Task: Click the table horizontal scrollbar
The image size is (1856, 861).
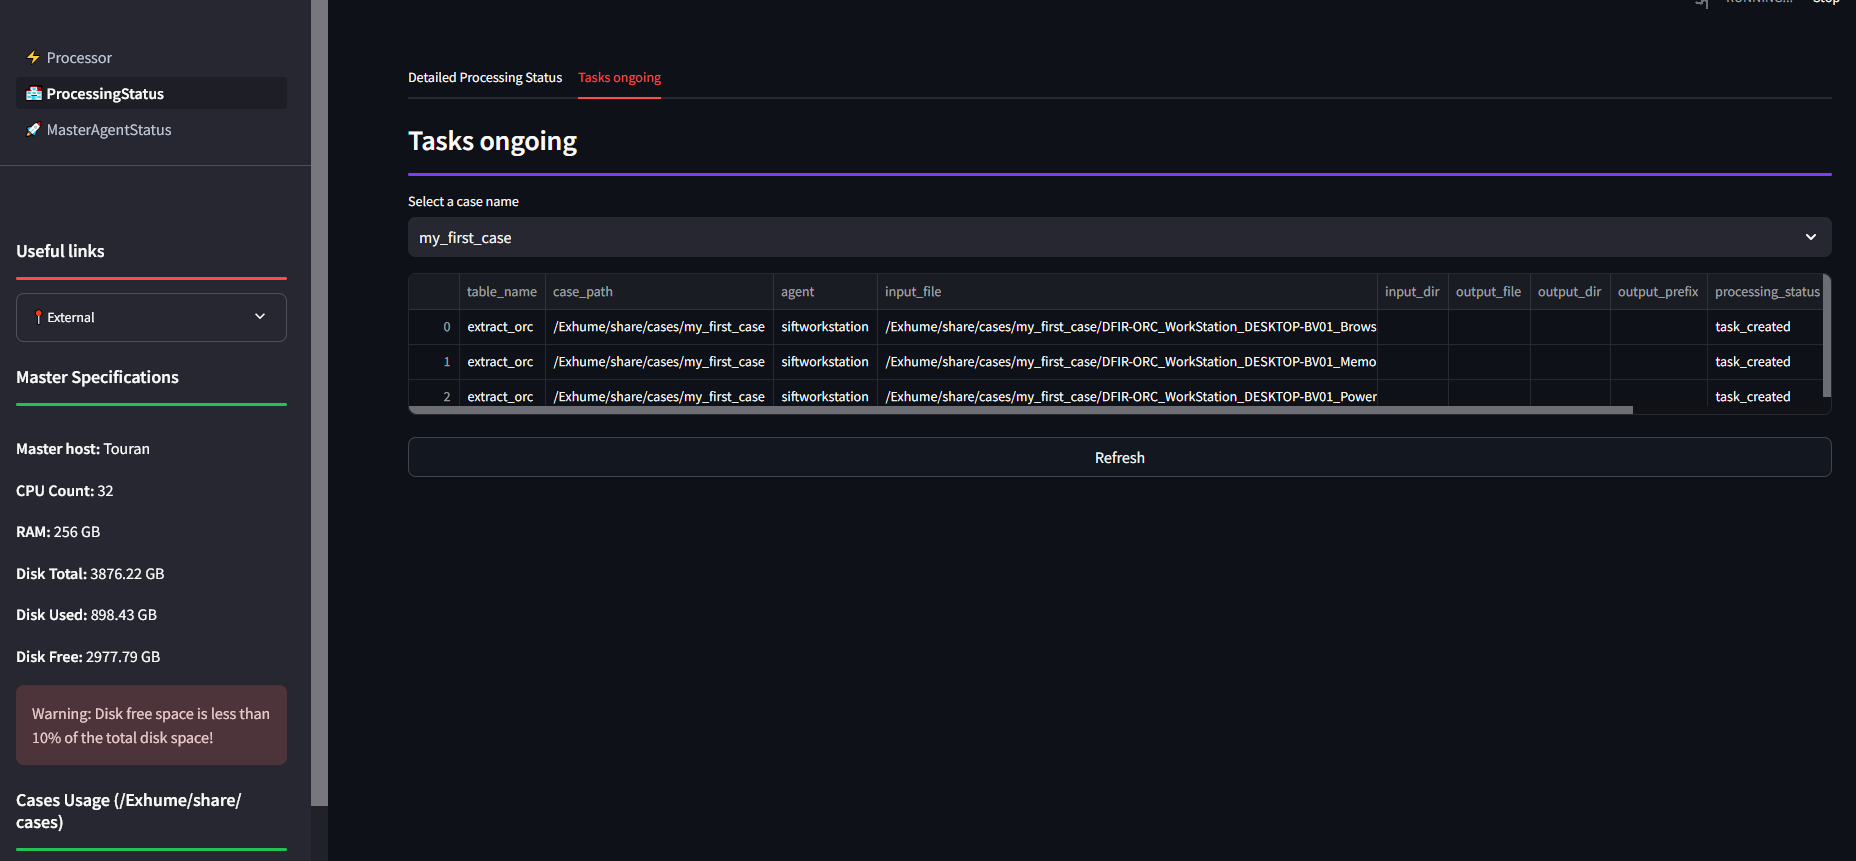Action: 1021,410
